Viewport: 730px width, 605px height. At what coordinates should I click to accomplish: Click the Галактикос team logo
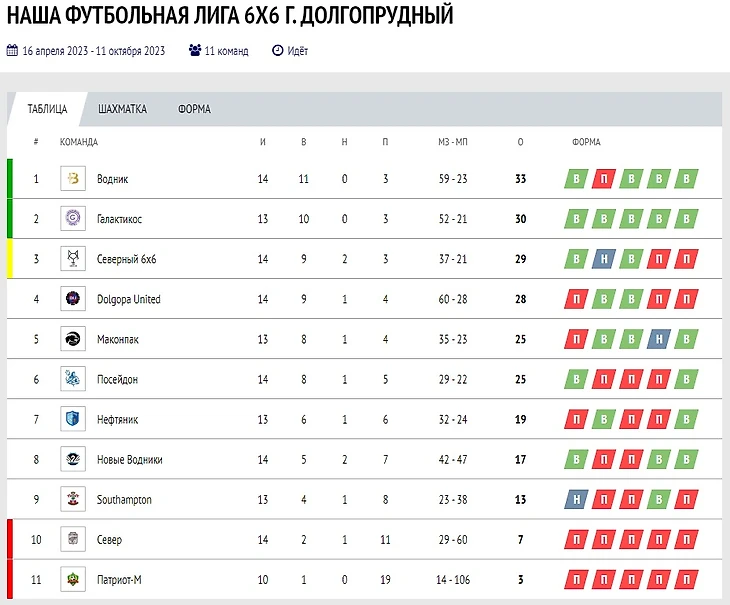pyautogui.click(x=72, y=219)
